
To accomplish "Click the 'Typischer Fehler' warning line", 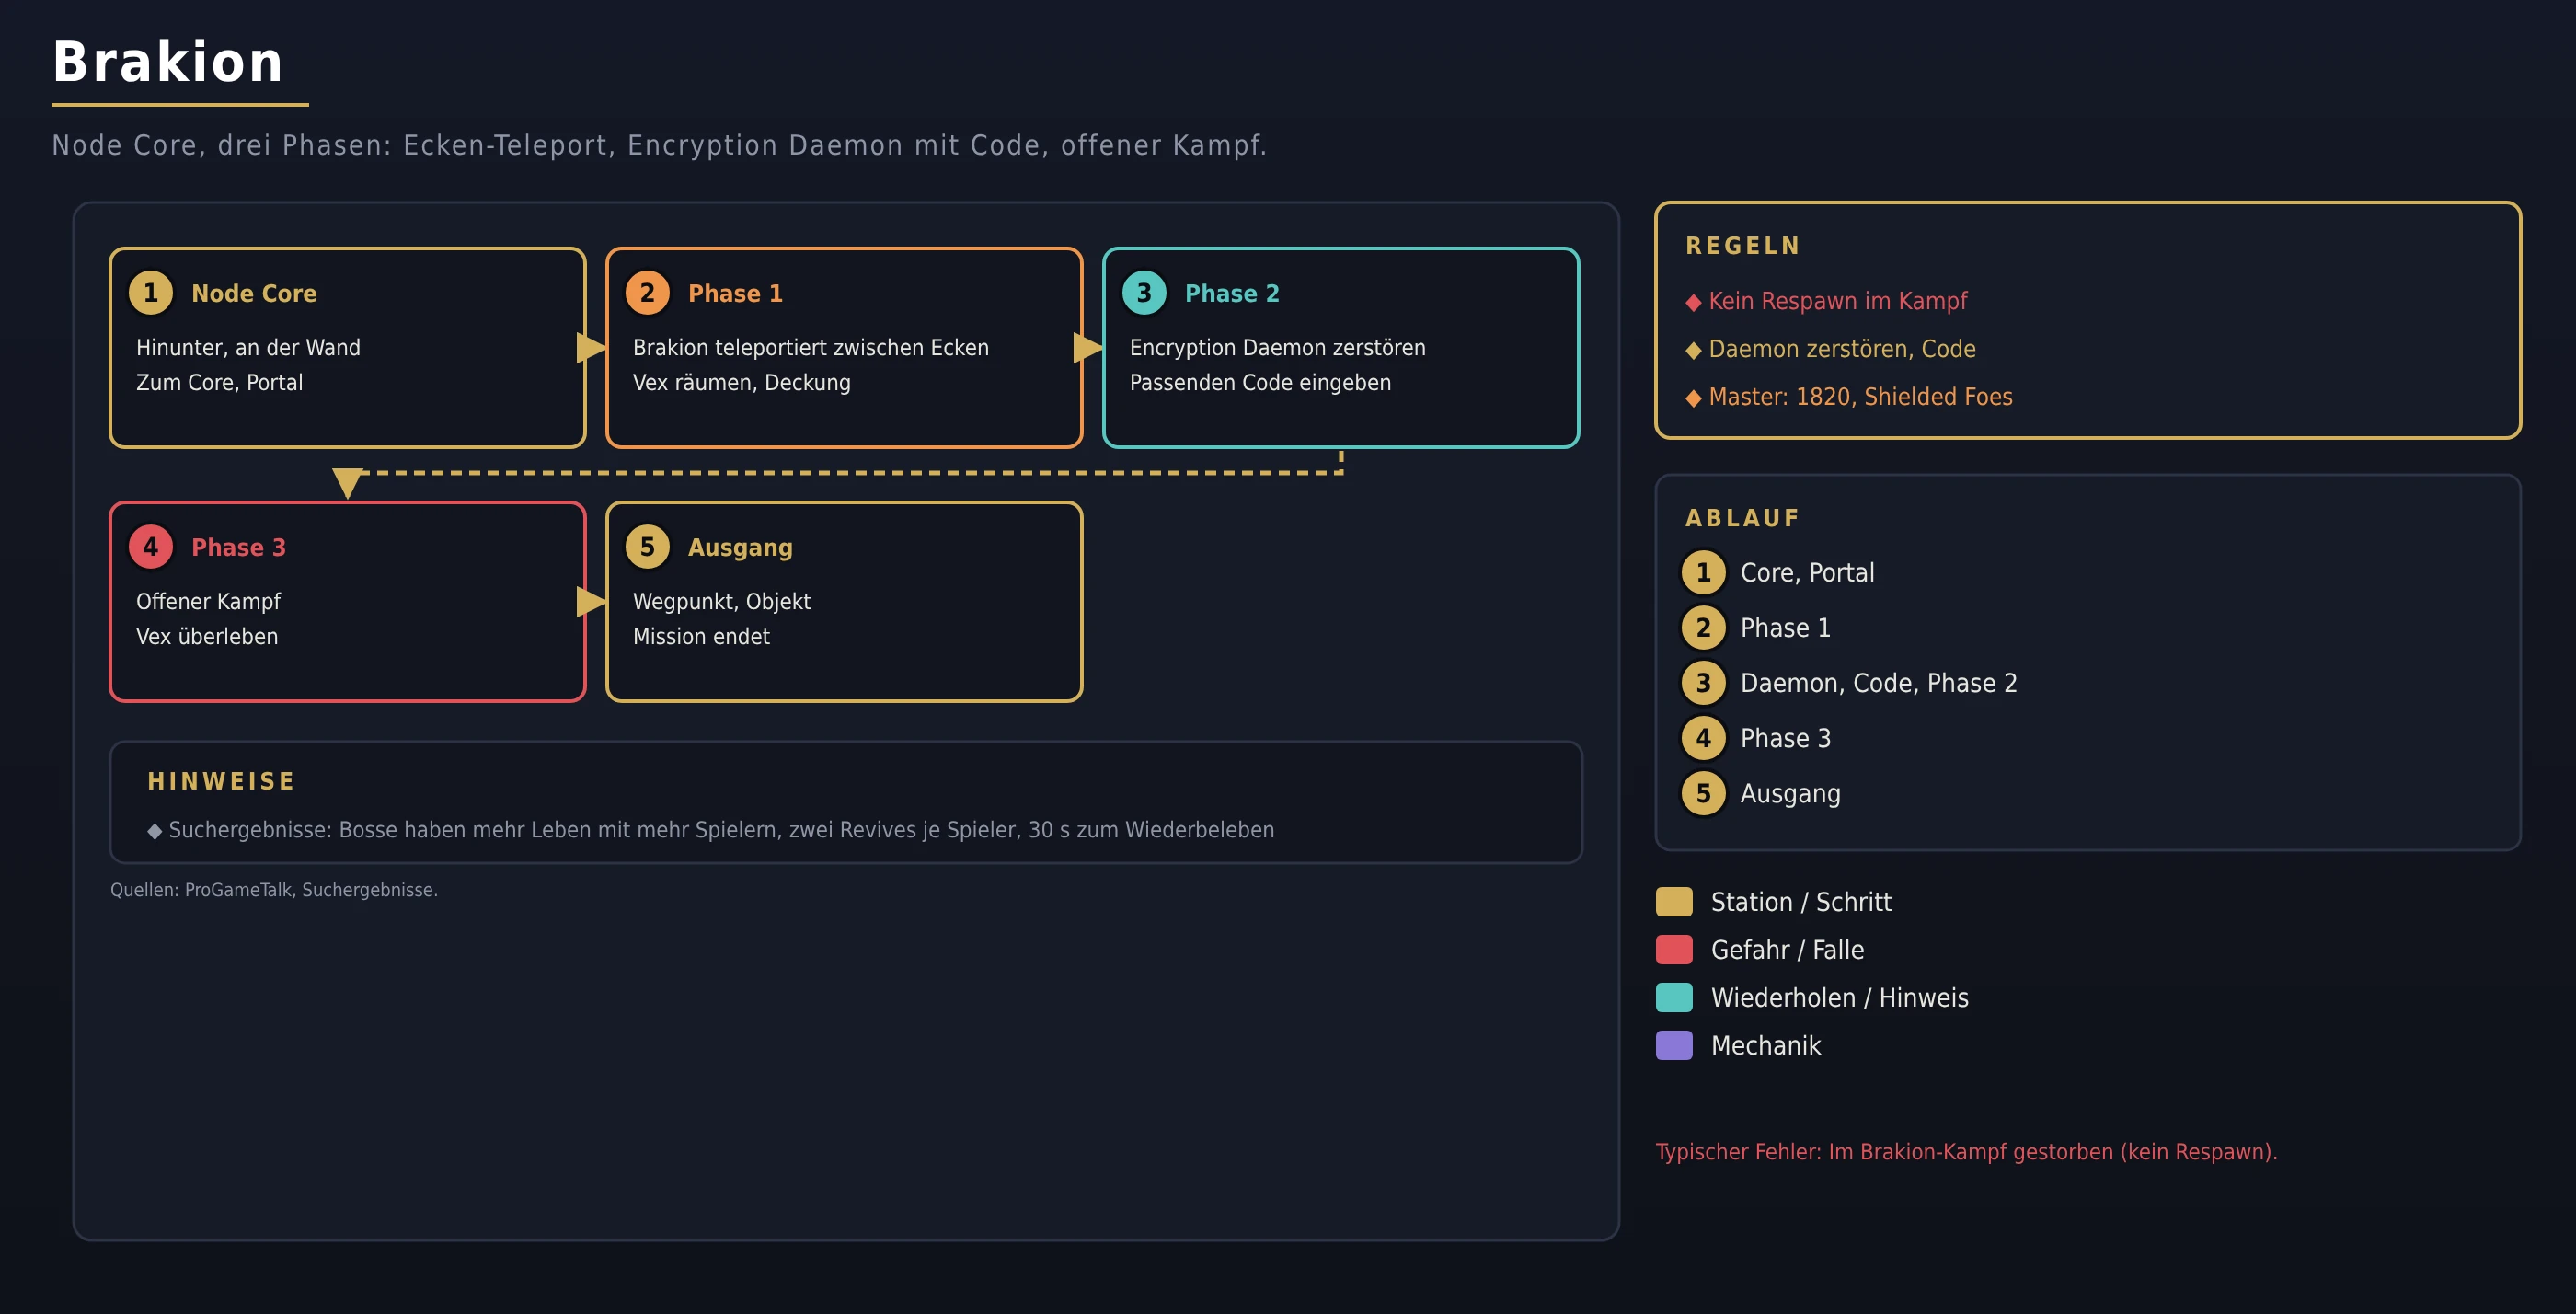I will [1966, 1152].
